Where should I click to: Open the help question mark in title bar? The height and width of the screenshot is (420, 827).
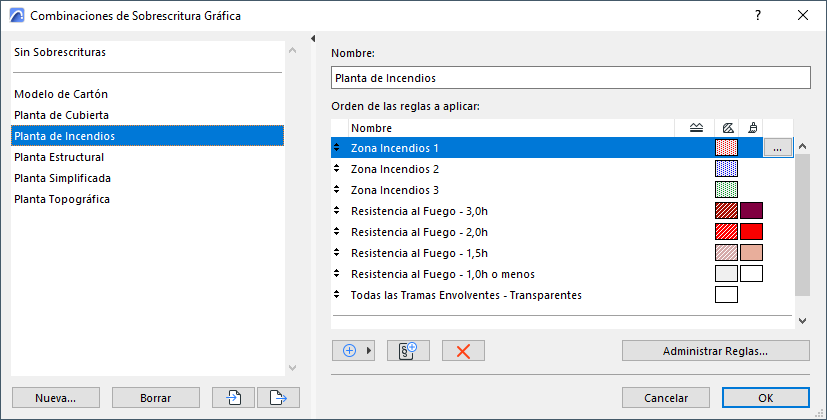[x=758, y=16]
